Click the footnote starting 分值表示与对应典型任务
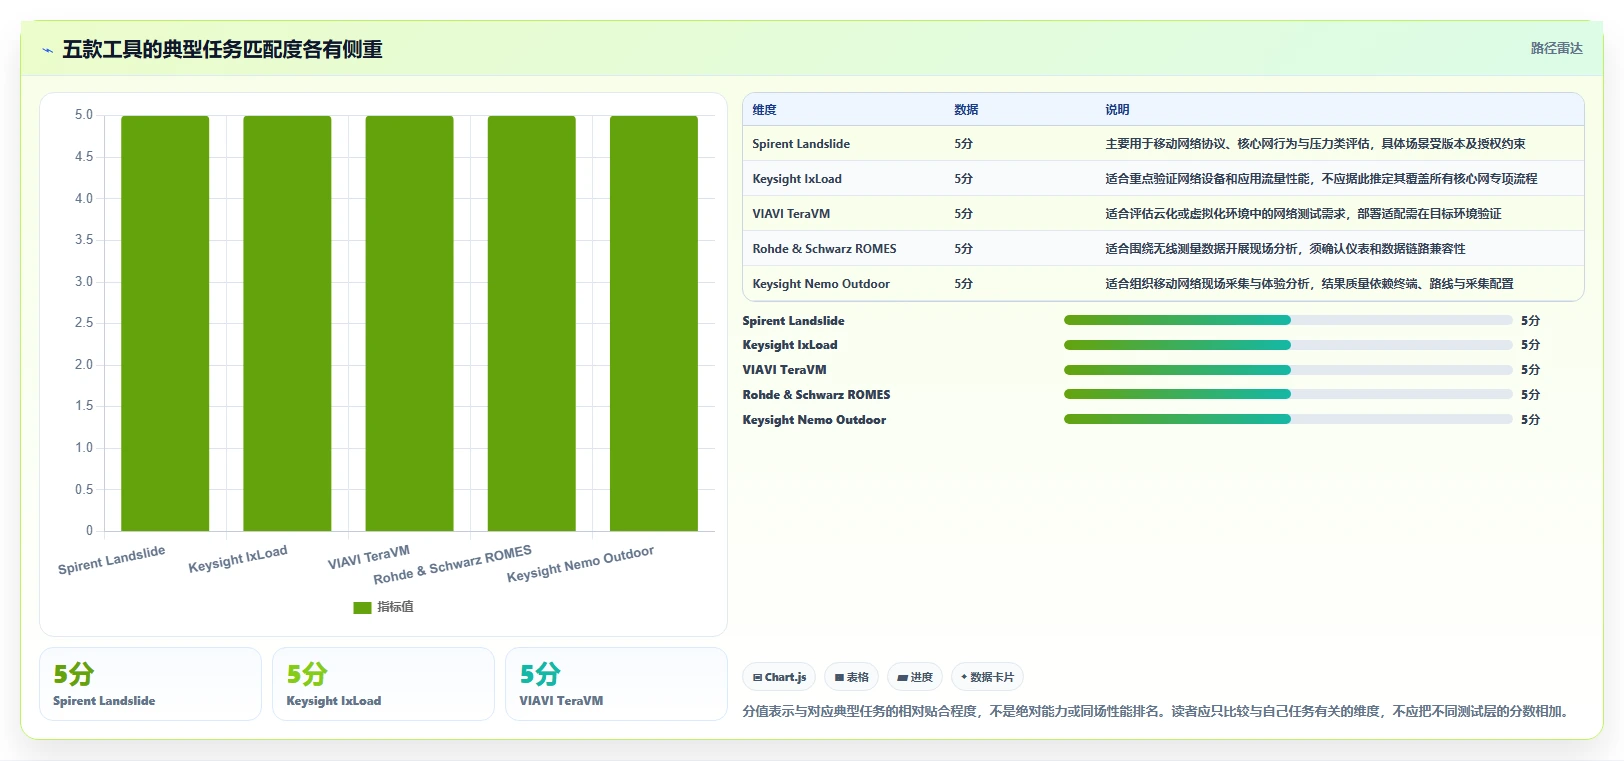 click(x=1158, y=712)
